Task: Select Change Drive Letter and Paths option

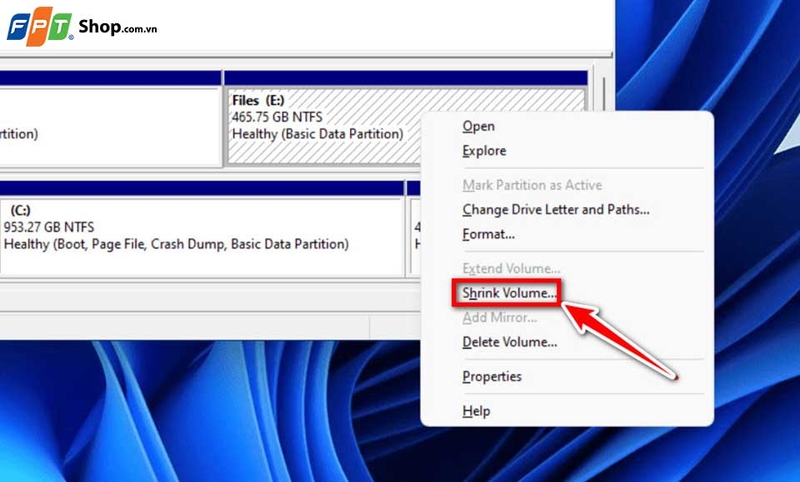Action: point(556,210)
